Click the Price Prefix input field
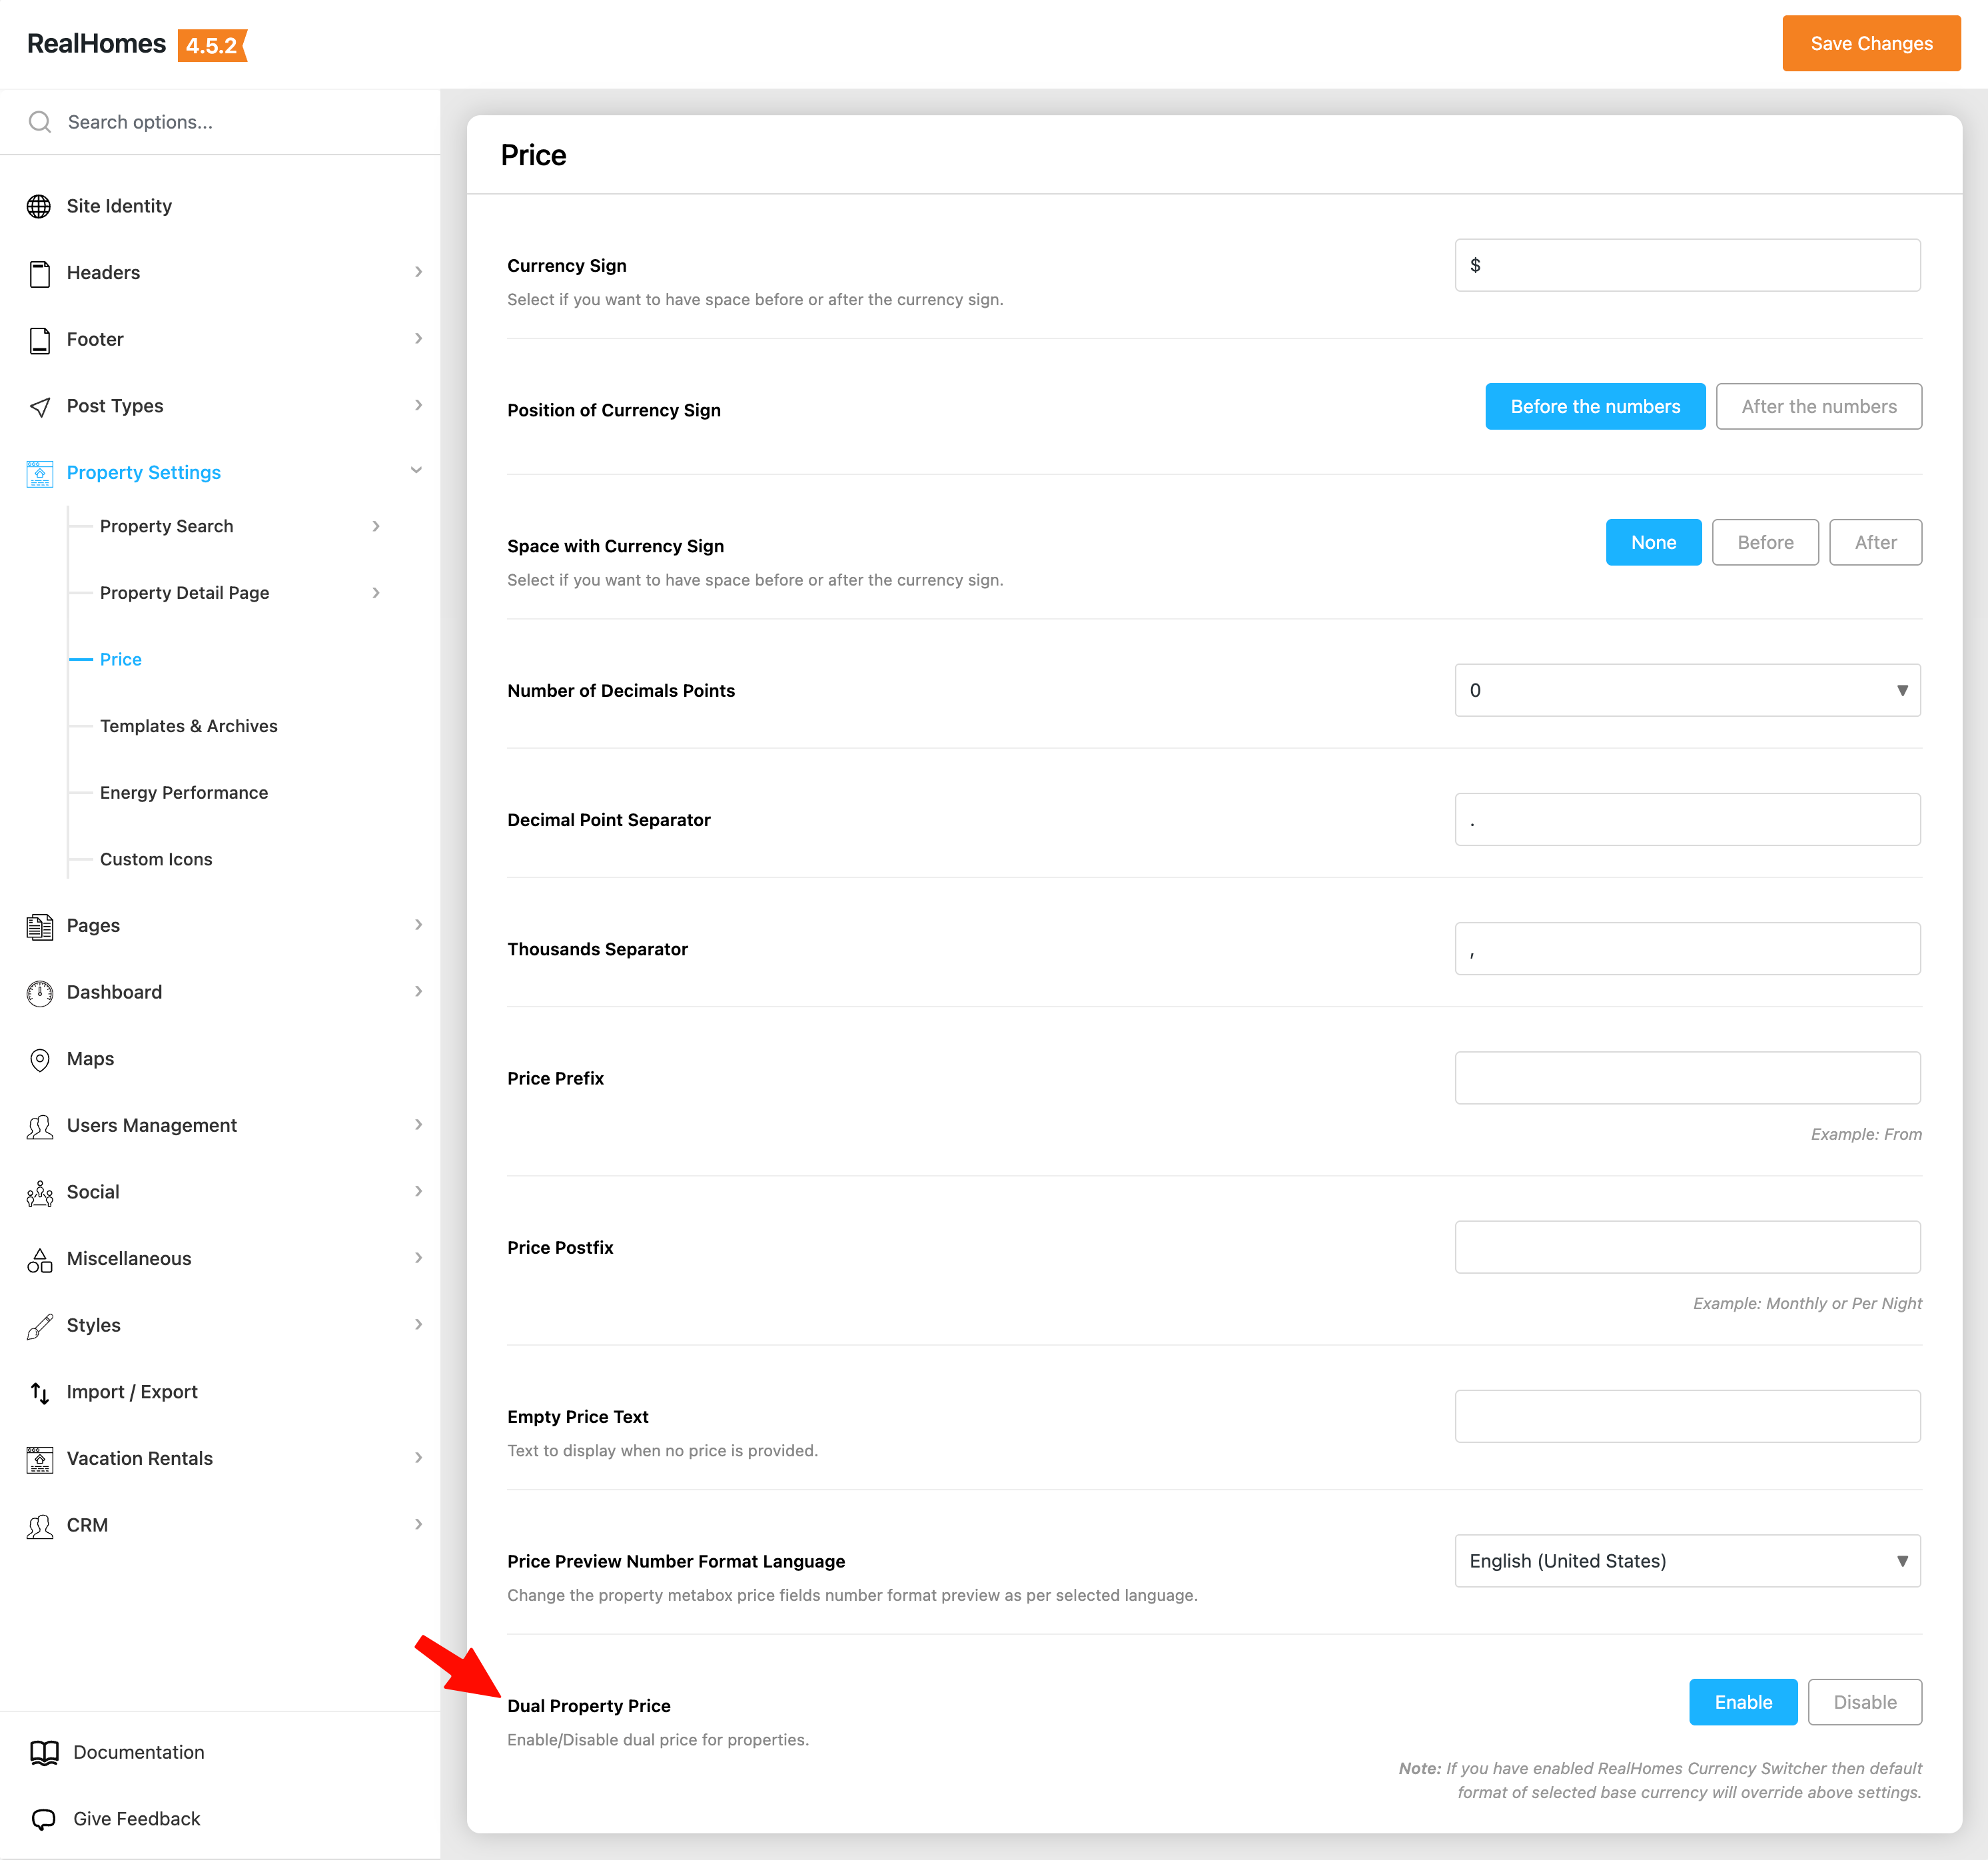The width and height of the screenshot is (1988, 1860). (1687, 1078)
